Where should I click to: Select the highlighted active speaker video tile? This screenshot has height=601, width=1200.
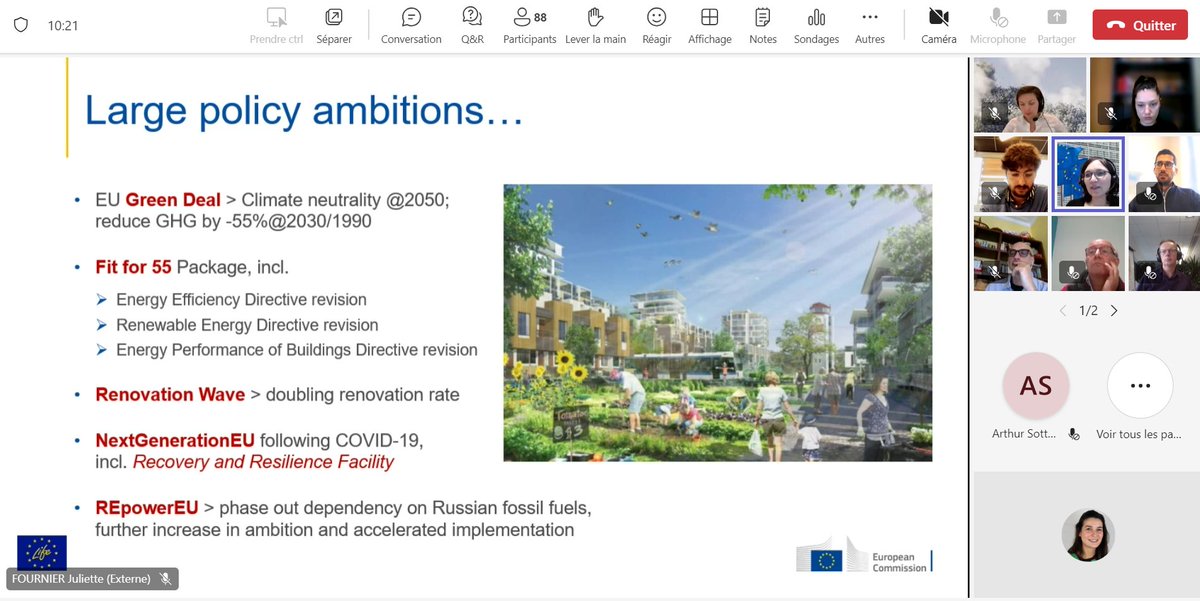(1088, 174)
